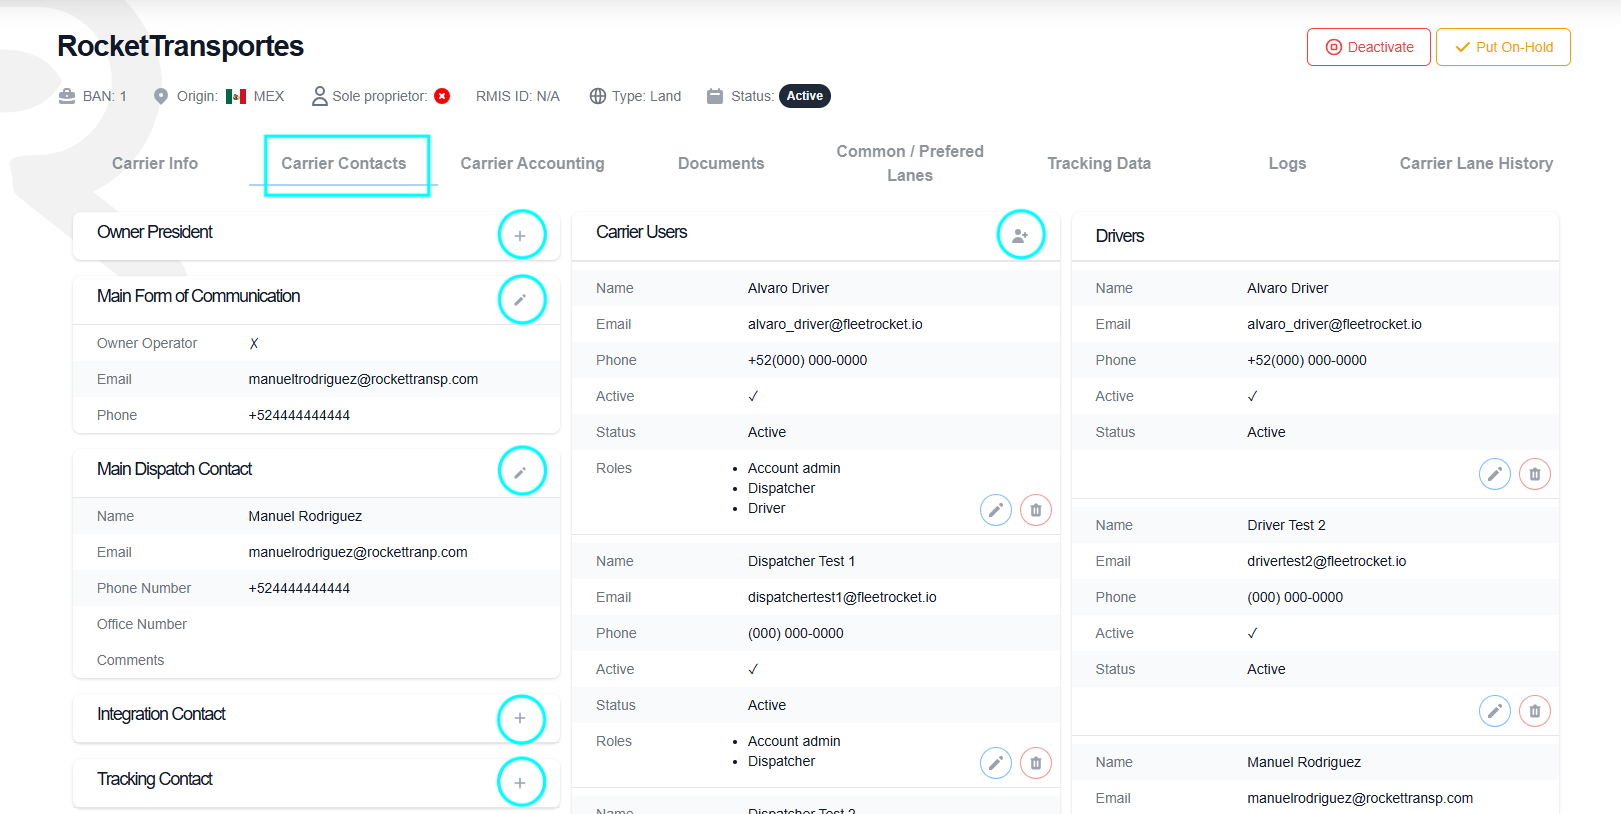Click the Put On-Hold button
Screen dimensions: 1621x814
(x=1503, y=47)
